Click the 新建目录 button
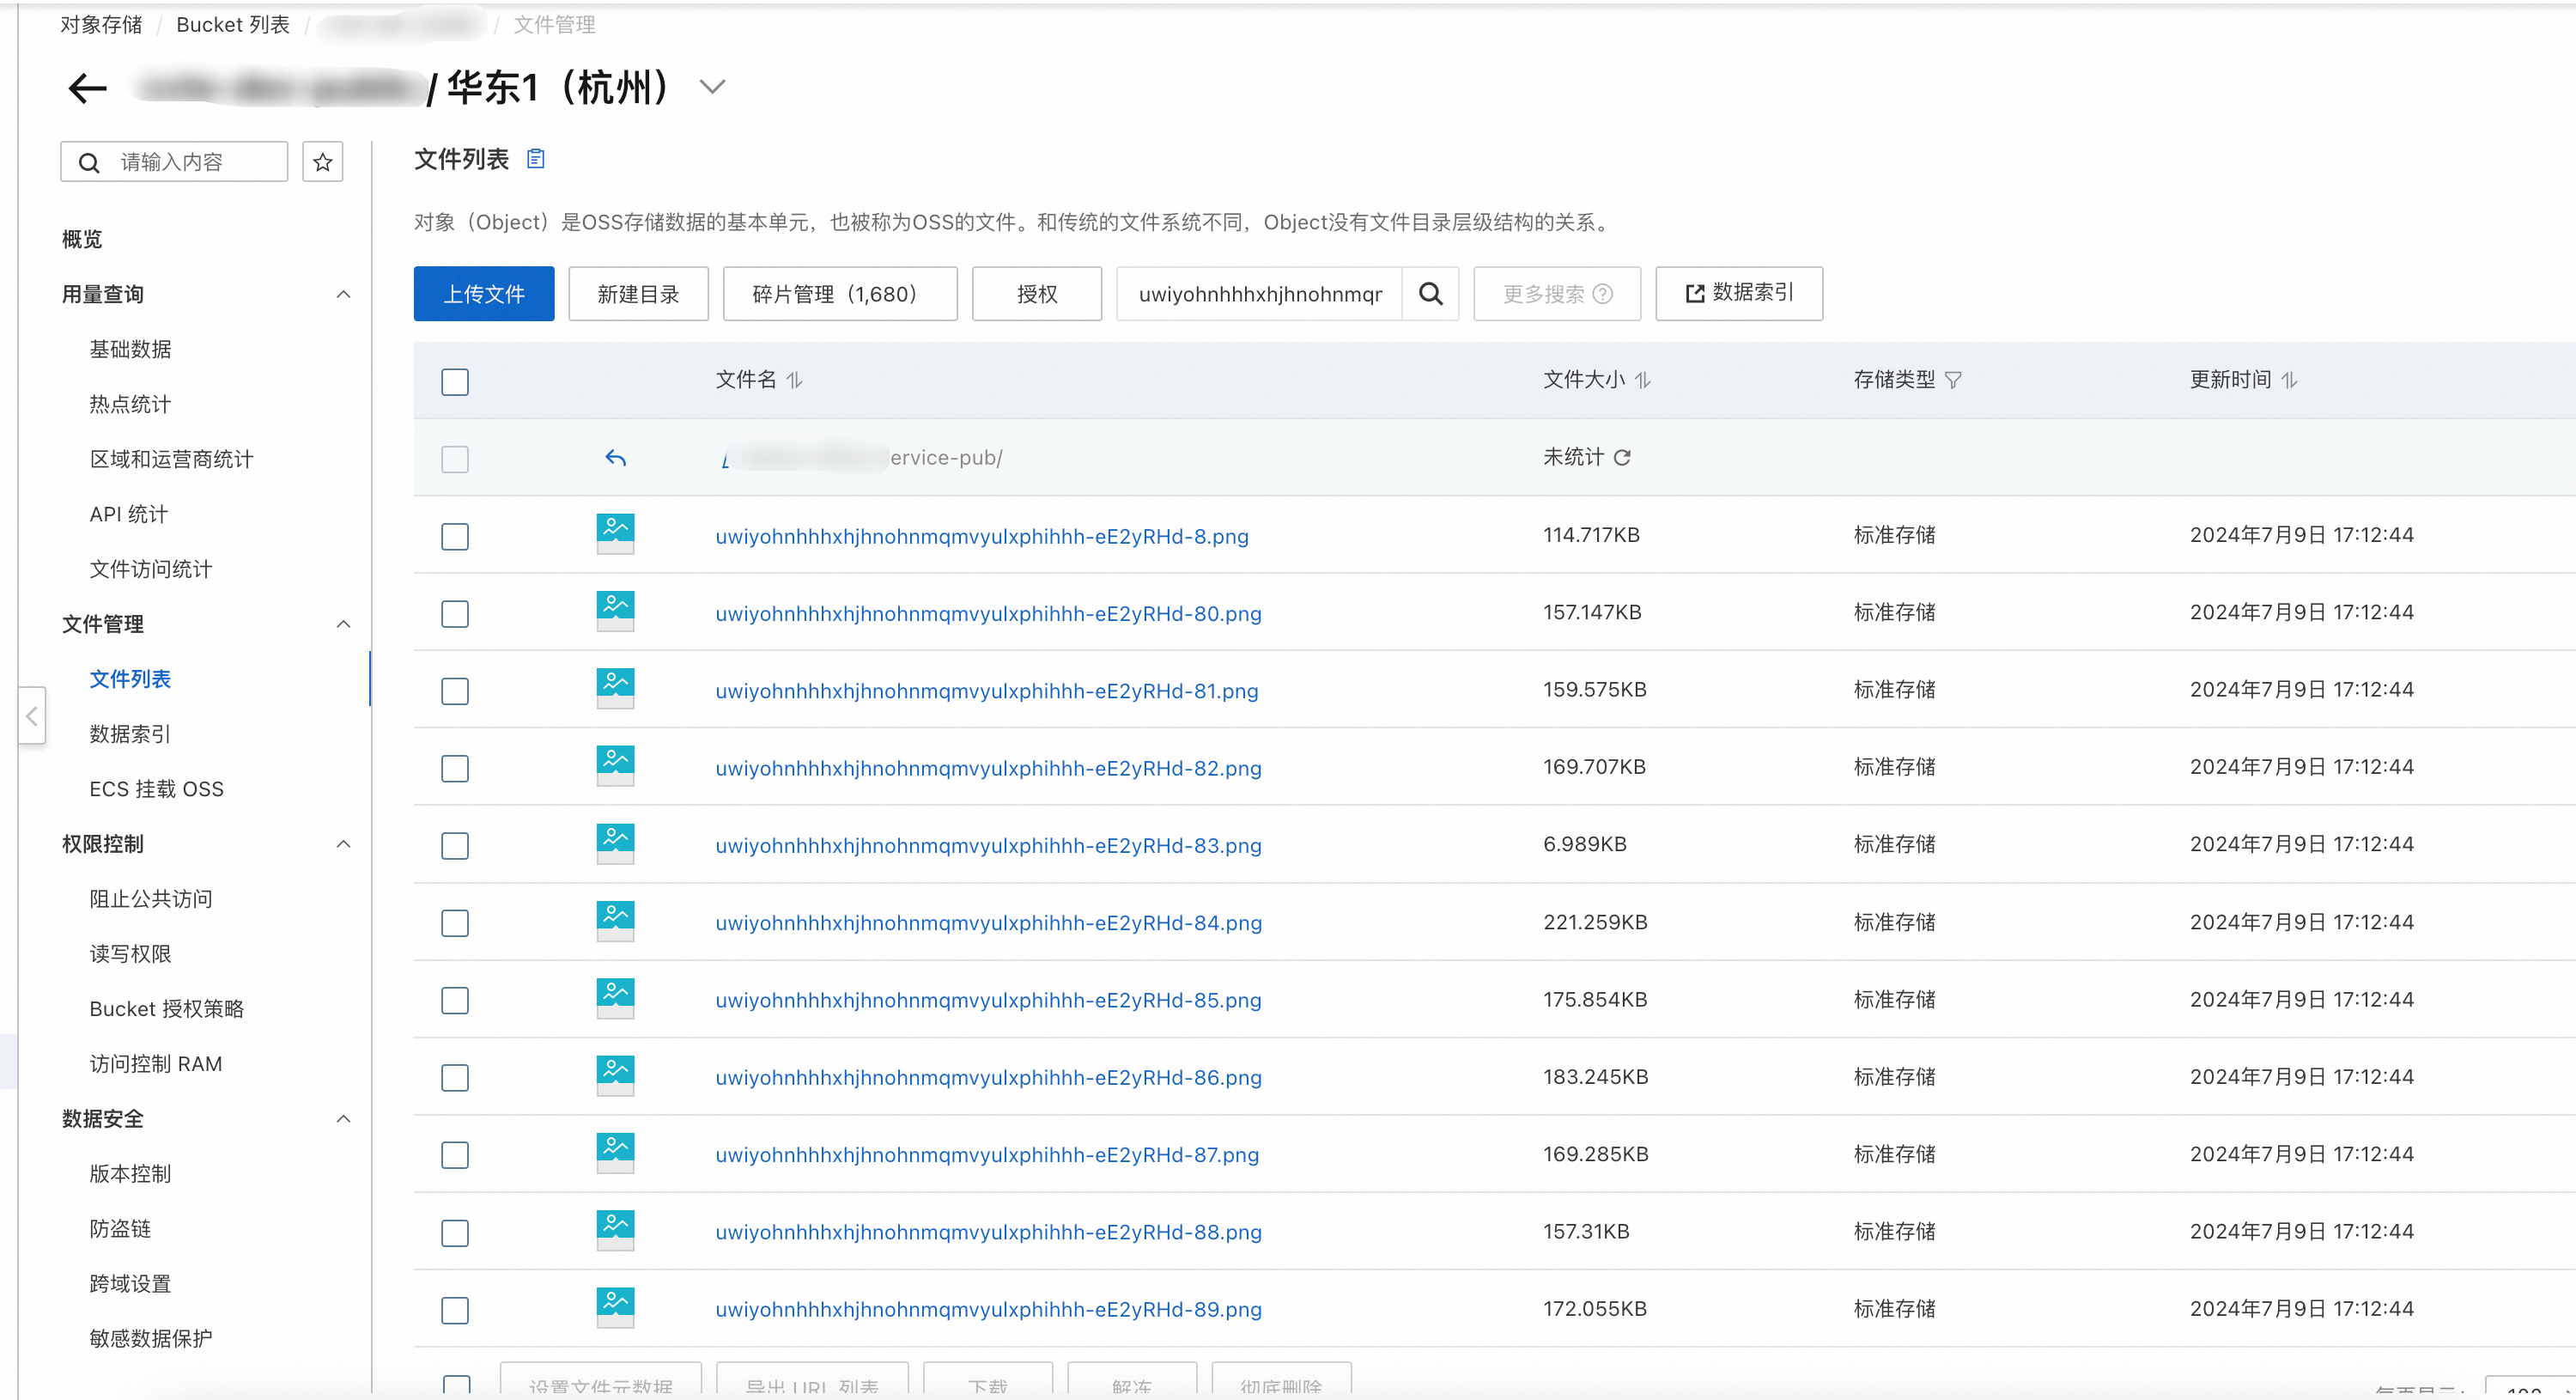Viewport: 2576px width, 1400px height. point(638,294)
